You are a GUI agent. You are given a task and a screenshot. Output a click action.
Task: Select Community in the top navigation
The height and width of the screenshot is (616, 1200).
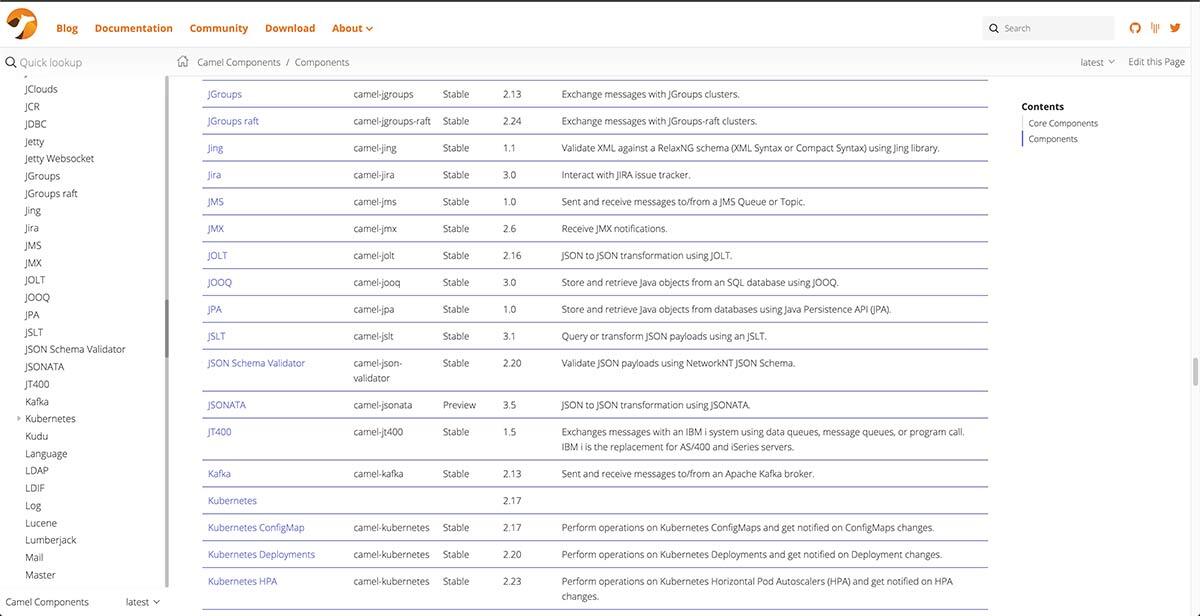click(x=219, y=27)
